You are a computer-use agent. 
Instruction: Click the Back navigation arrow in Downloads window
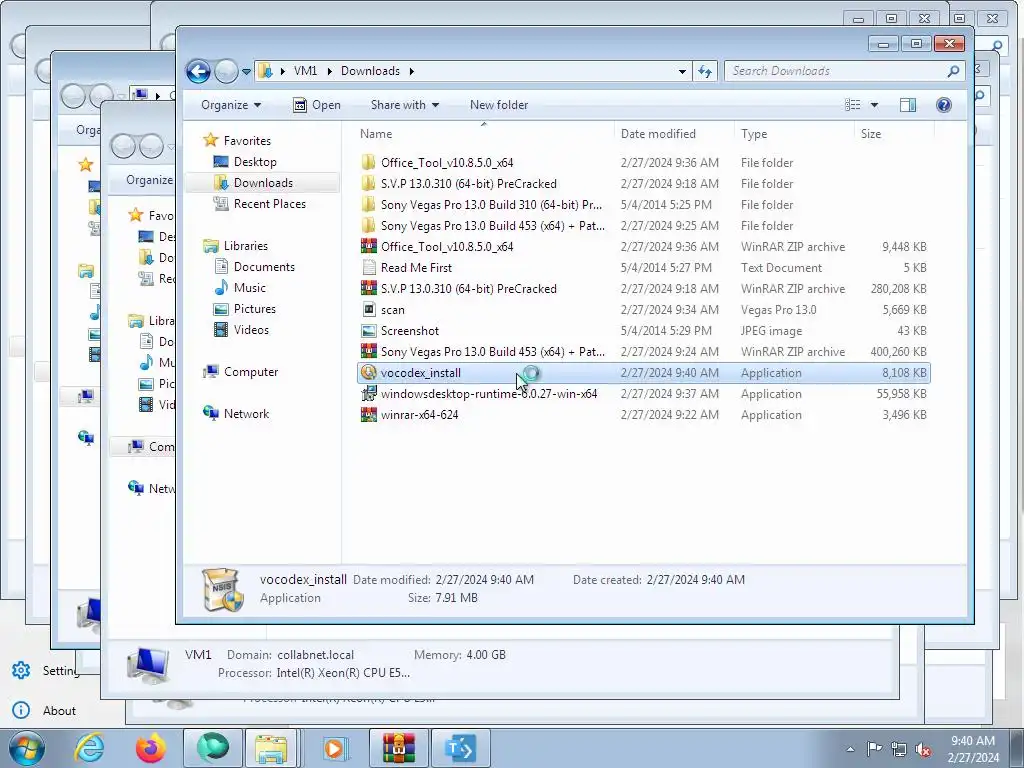point(199,71)
